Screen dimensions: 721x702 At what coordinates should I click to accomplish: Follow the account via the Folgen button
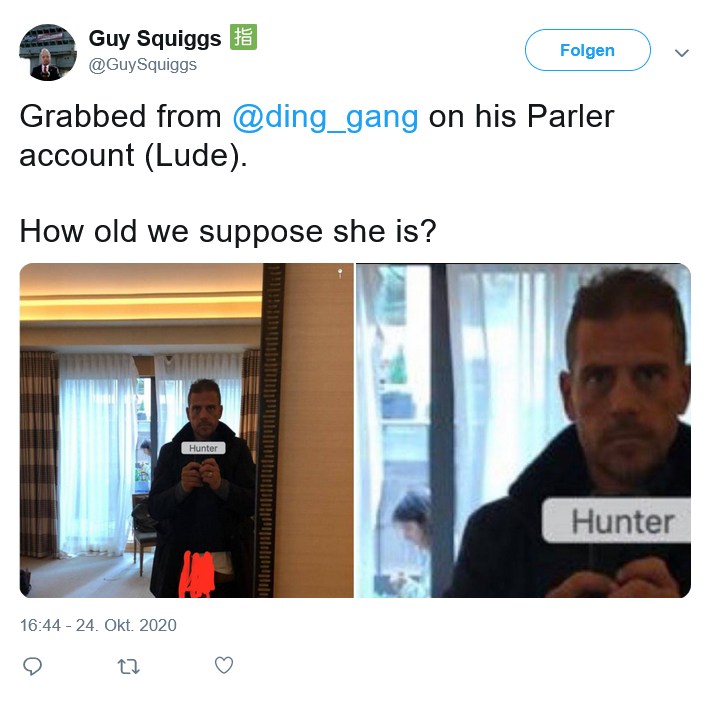[588, 50]
